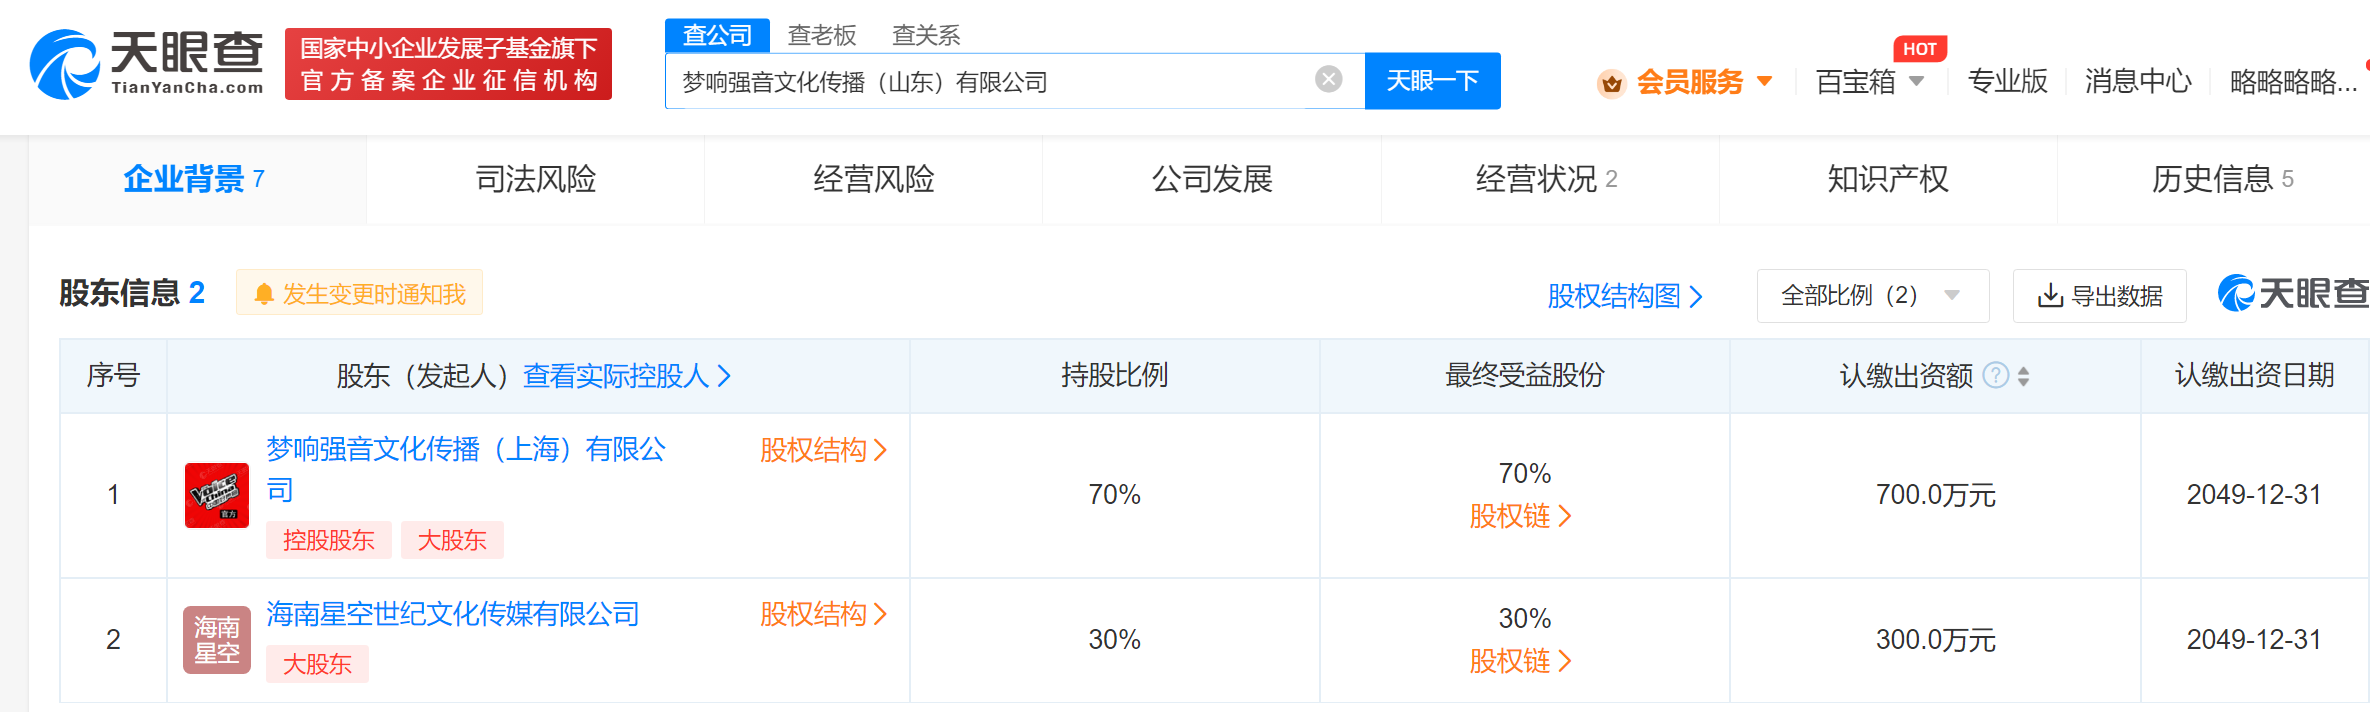This screenshot has width=2370, height=712.
Task: Sort by 认缴出资额 using the sort arrows
Action: coord(2023,376)
